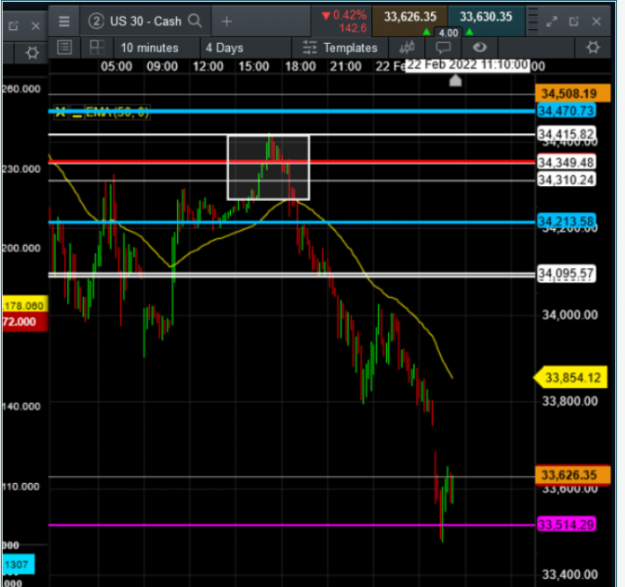The height and width of the screenshot is (587, 625).
Task: Close the US 30 chart panel
Action: [x=596, y=22]
